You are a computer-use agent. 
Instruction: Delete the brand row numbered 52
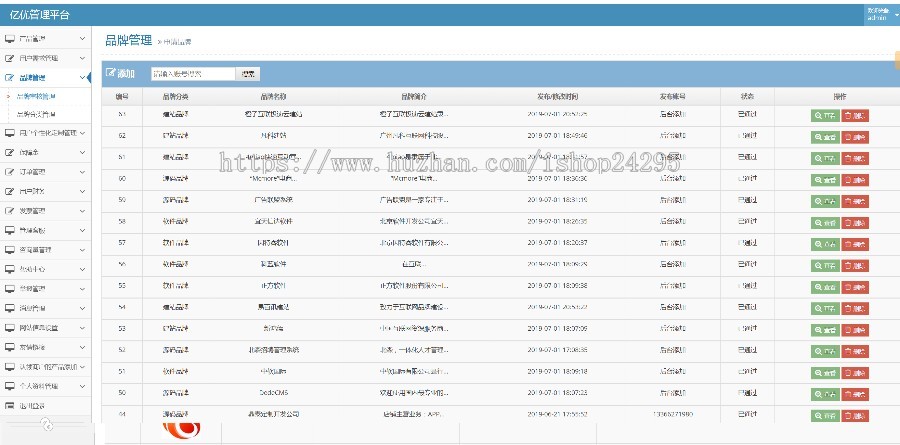855,351
